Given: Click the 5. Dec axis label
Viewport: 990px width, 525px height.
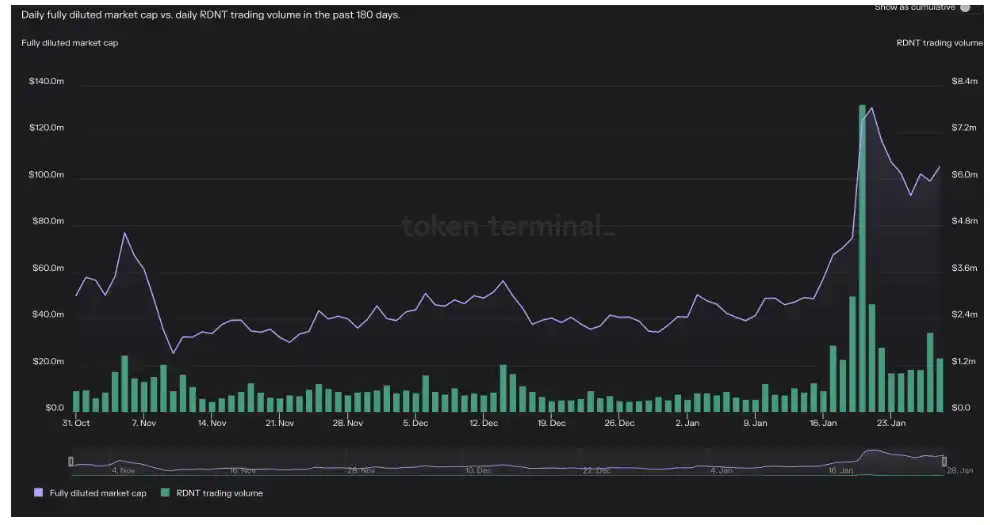Looking at the screenshot, I should click(415, 423).
